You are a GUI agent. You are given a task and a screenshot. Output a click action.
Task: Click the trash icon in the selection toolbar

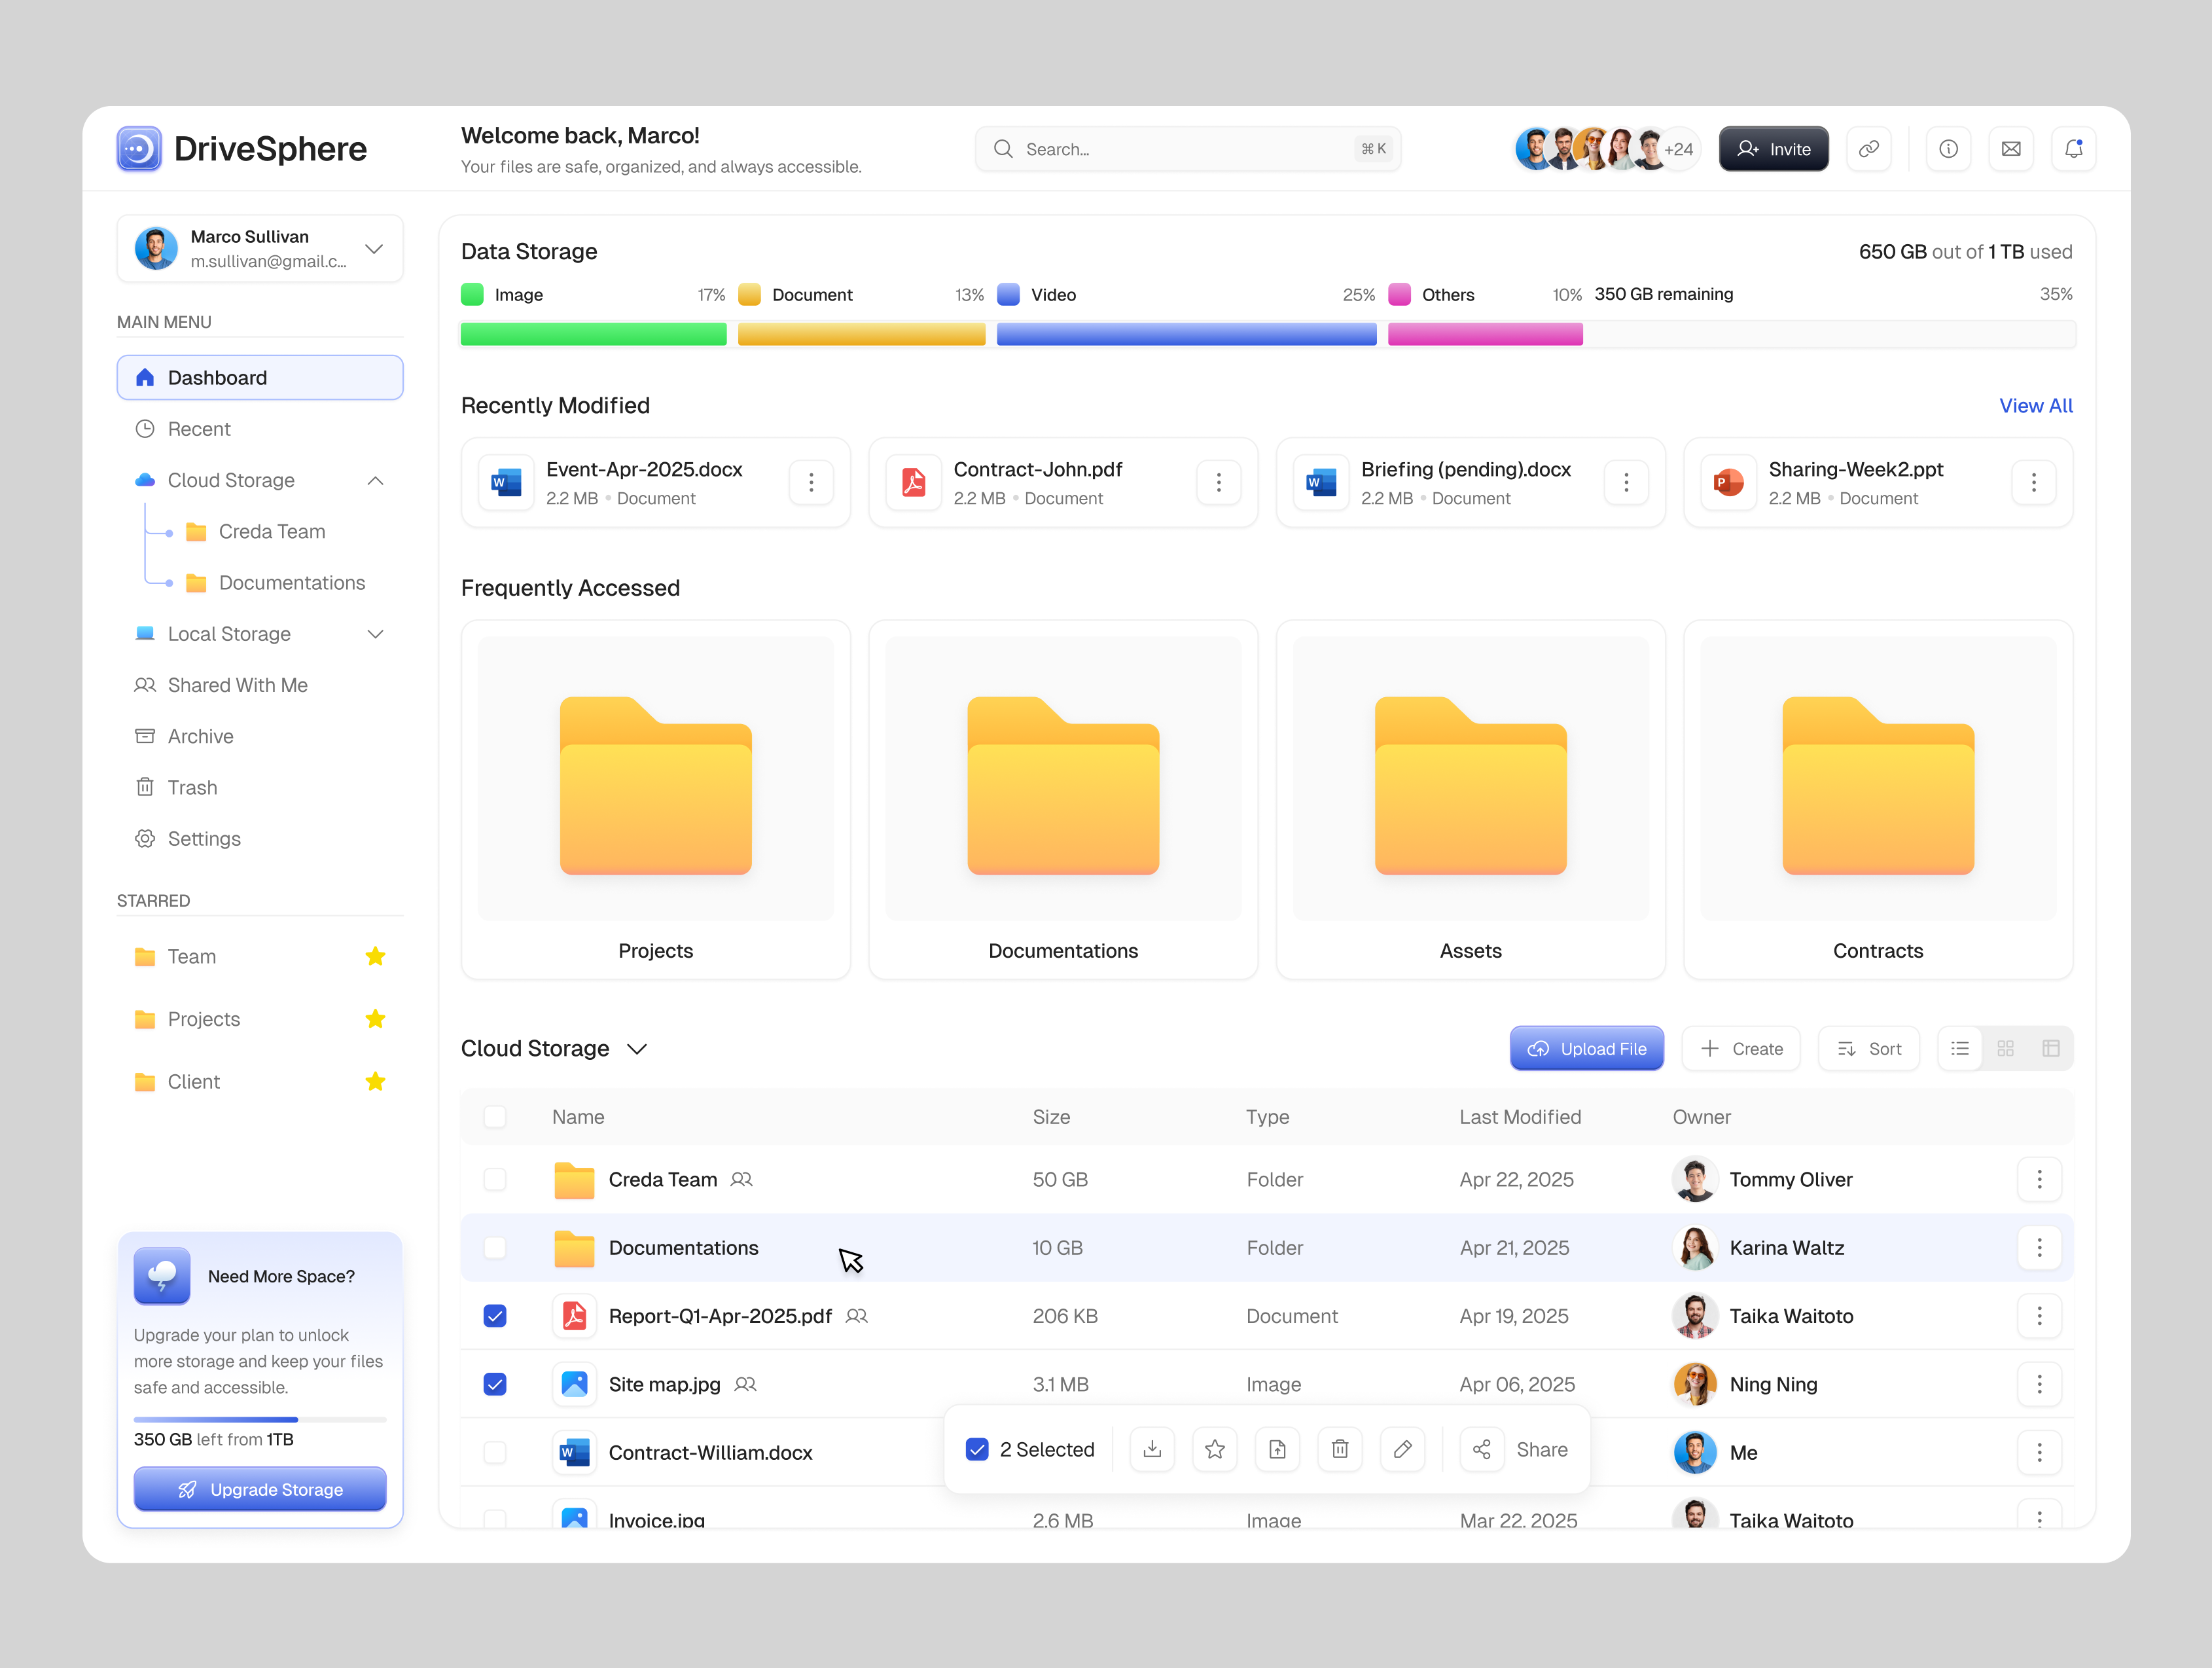point(1340,1449)
